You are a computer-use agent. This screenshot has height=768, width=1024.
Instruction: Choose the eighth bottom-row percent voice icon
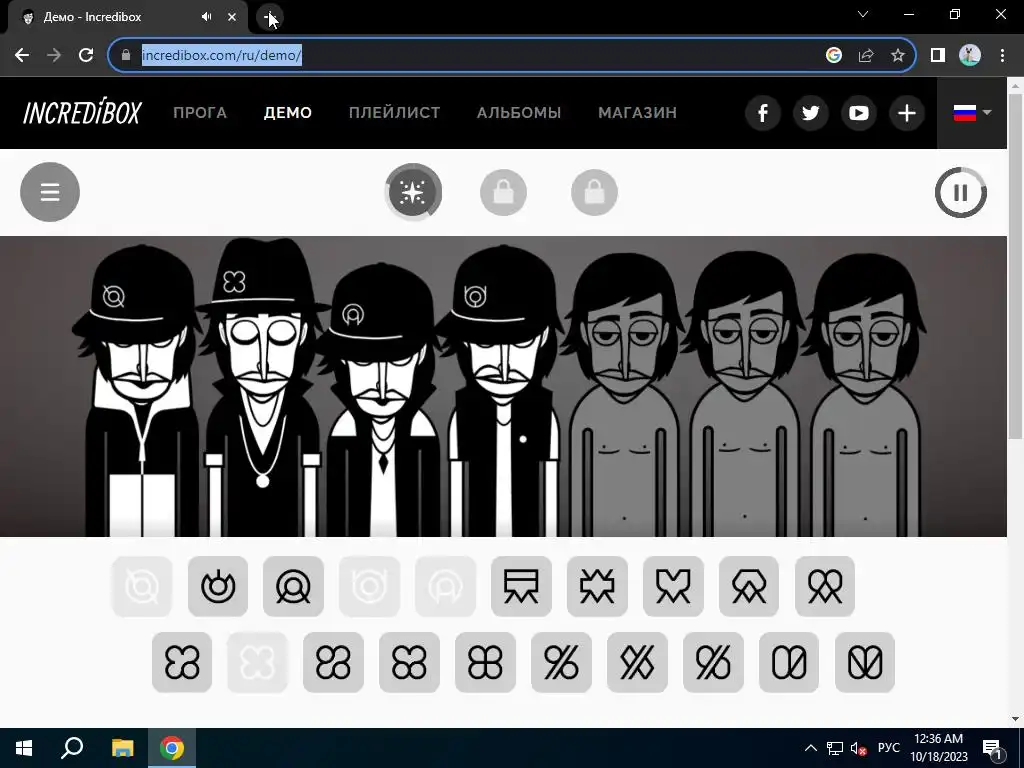click(713, 662)
